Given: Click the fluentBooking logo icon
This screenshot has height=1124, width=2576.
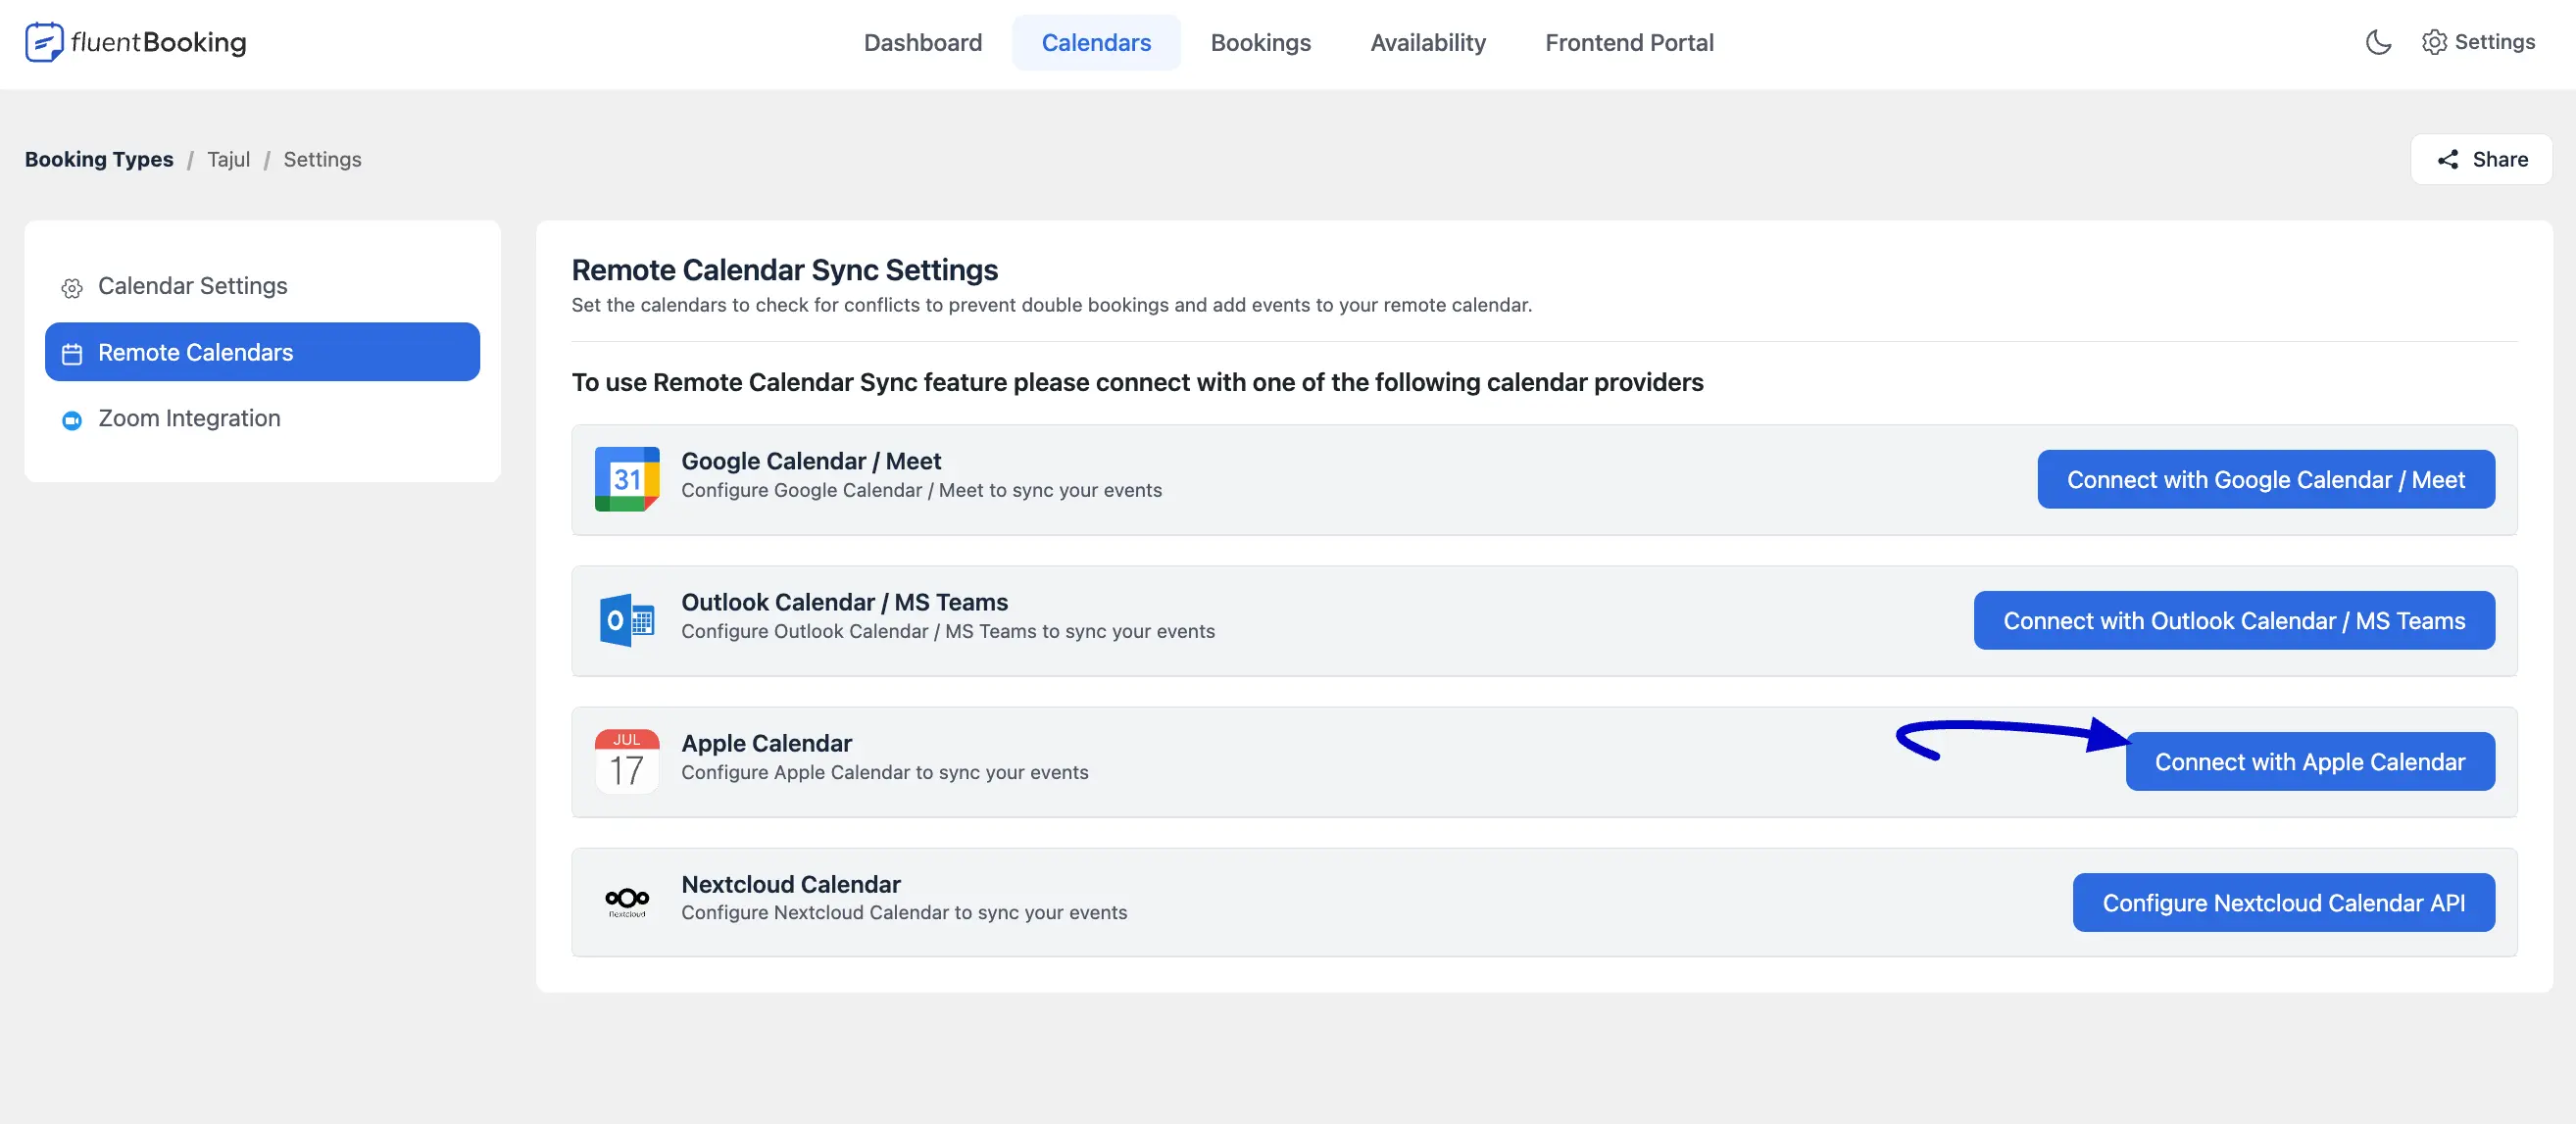Looking at the screenshot, I should tap(44, 42).
